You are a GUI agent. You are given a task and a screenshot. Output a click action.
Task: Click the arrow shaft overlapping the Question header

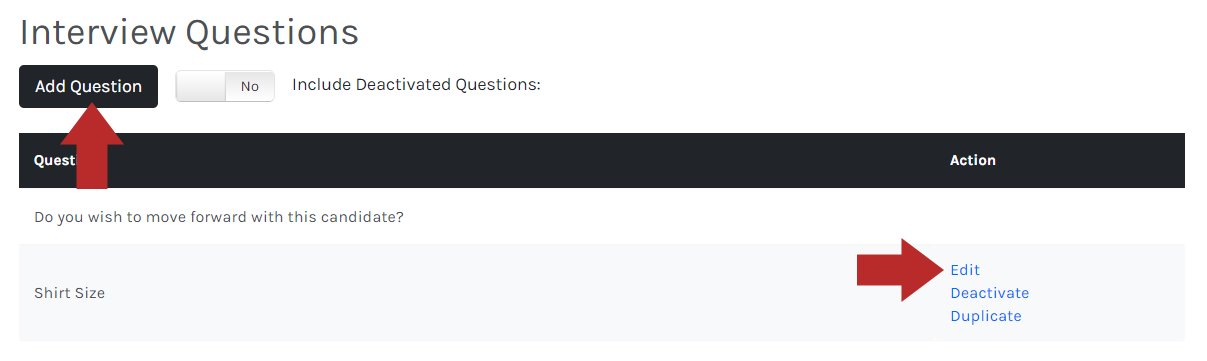tap(92, 165)
